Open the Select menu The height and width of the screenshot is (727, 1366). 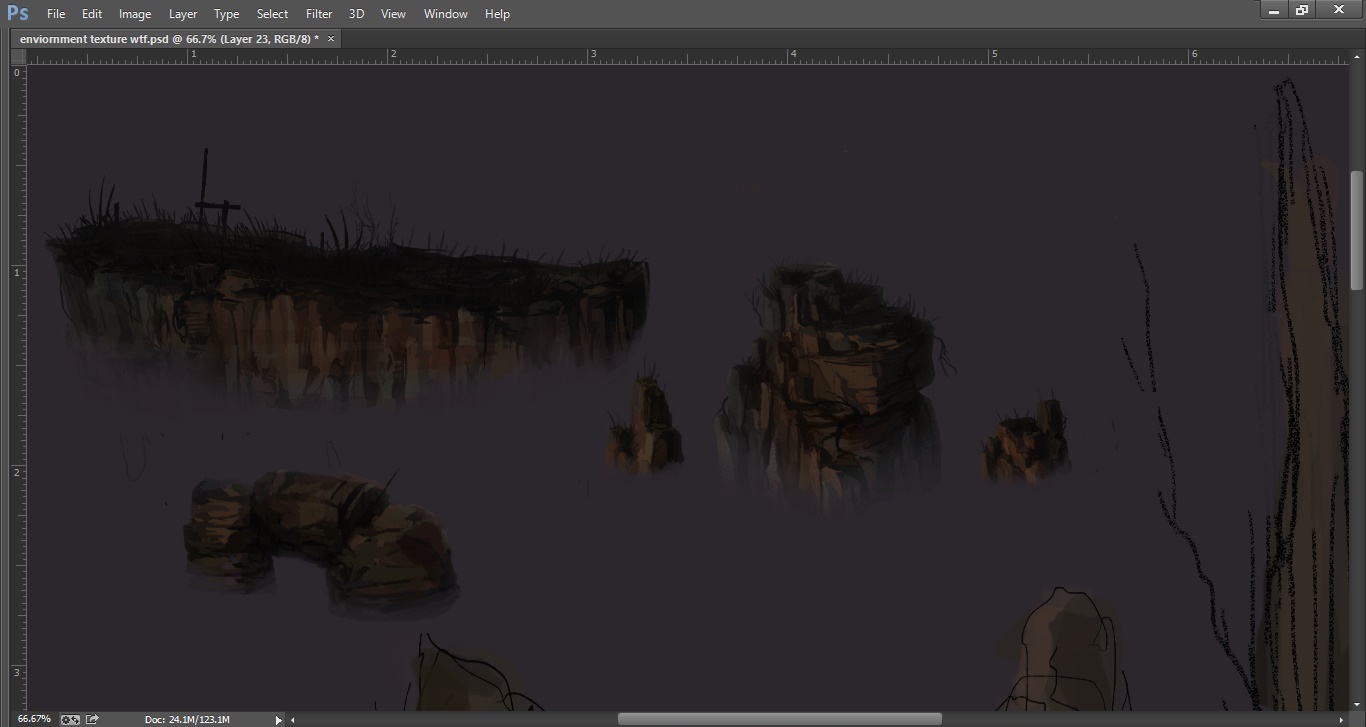pos(272,14)
